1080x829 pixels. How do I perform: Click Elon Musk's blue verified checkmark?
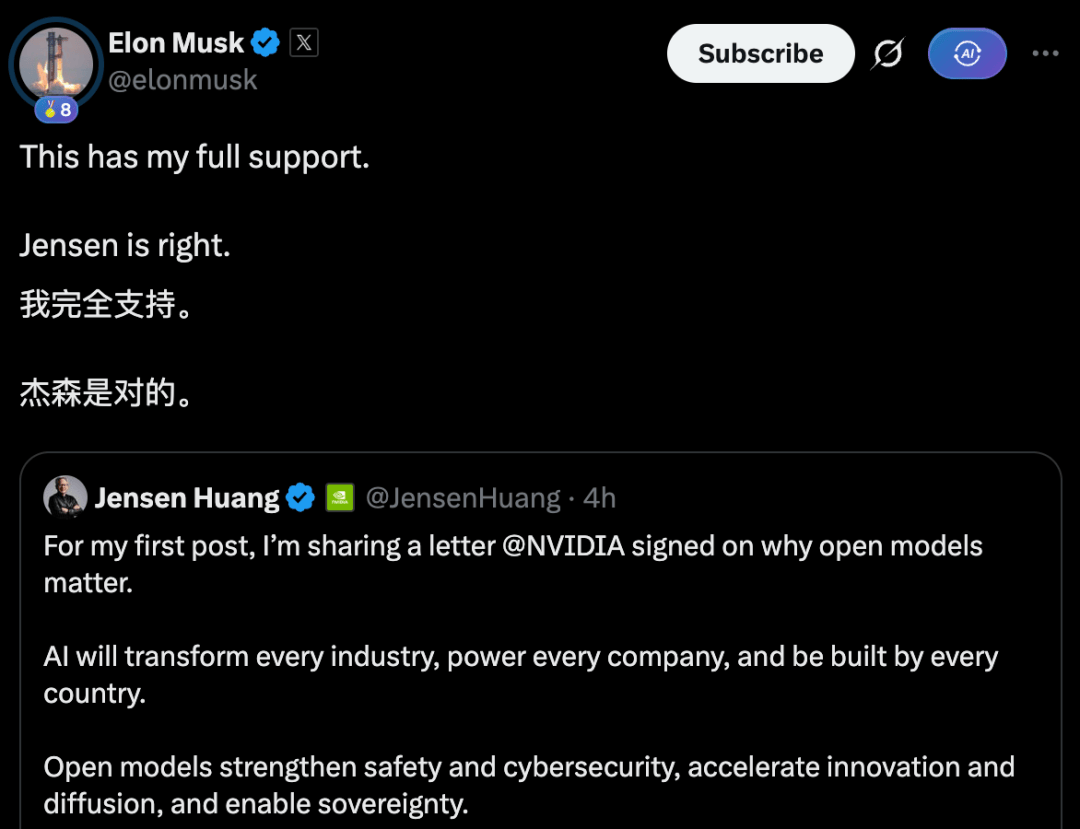coord(265,43)
